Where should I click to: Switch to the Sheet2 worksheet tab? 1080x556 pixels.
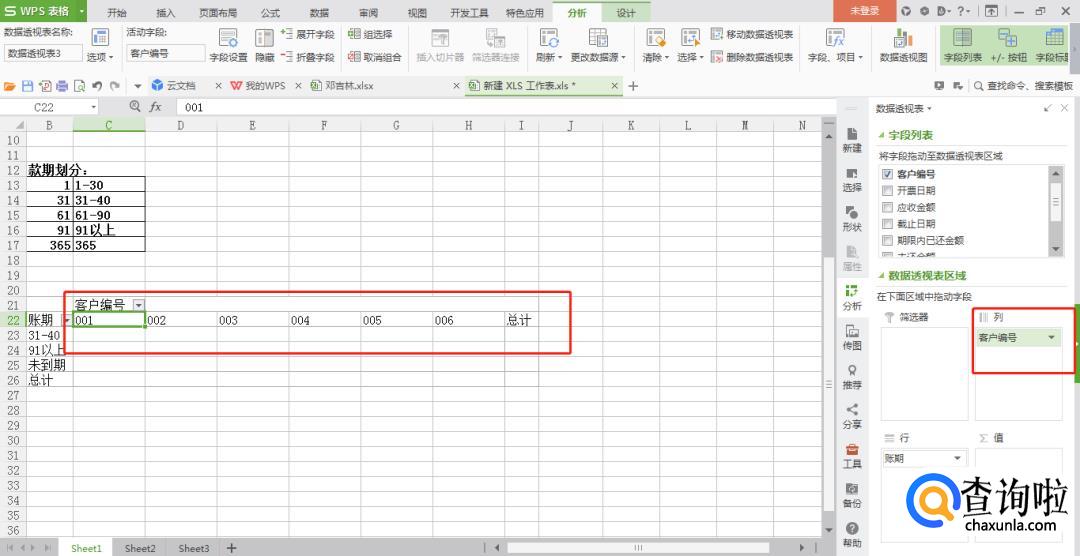tap(140, 548)
